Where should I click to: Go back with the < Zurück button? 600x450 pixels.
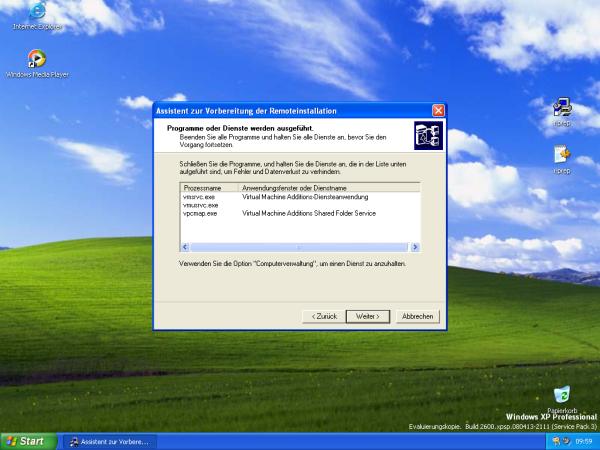click(324, 316)
